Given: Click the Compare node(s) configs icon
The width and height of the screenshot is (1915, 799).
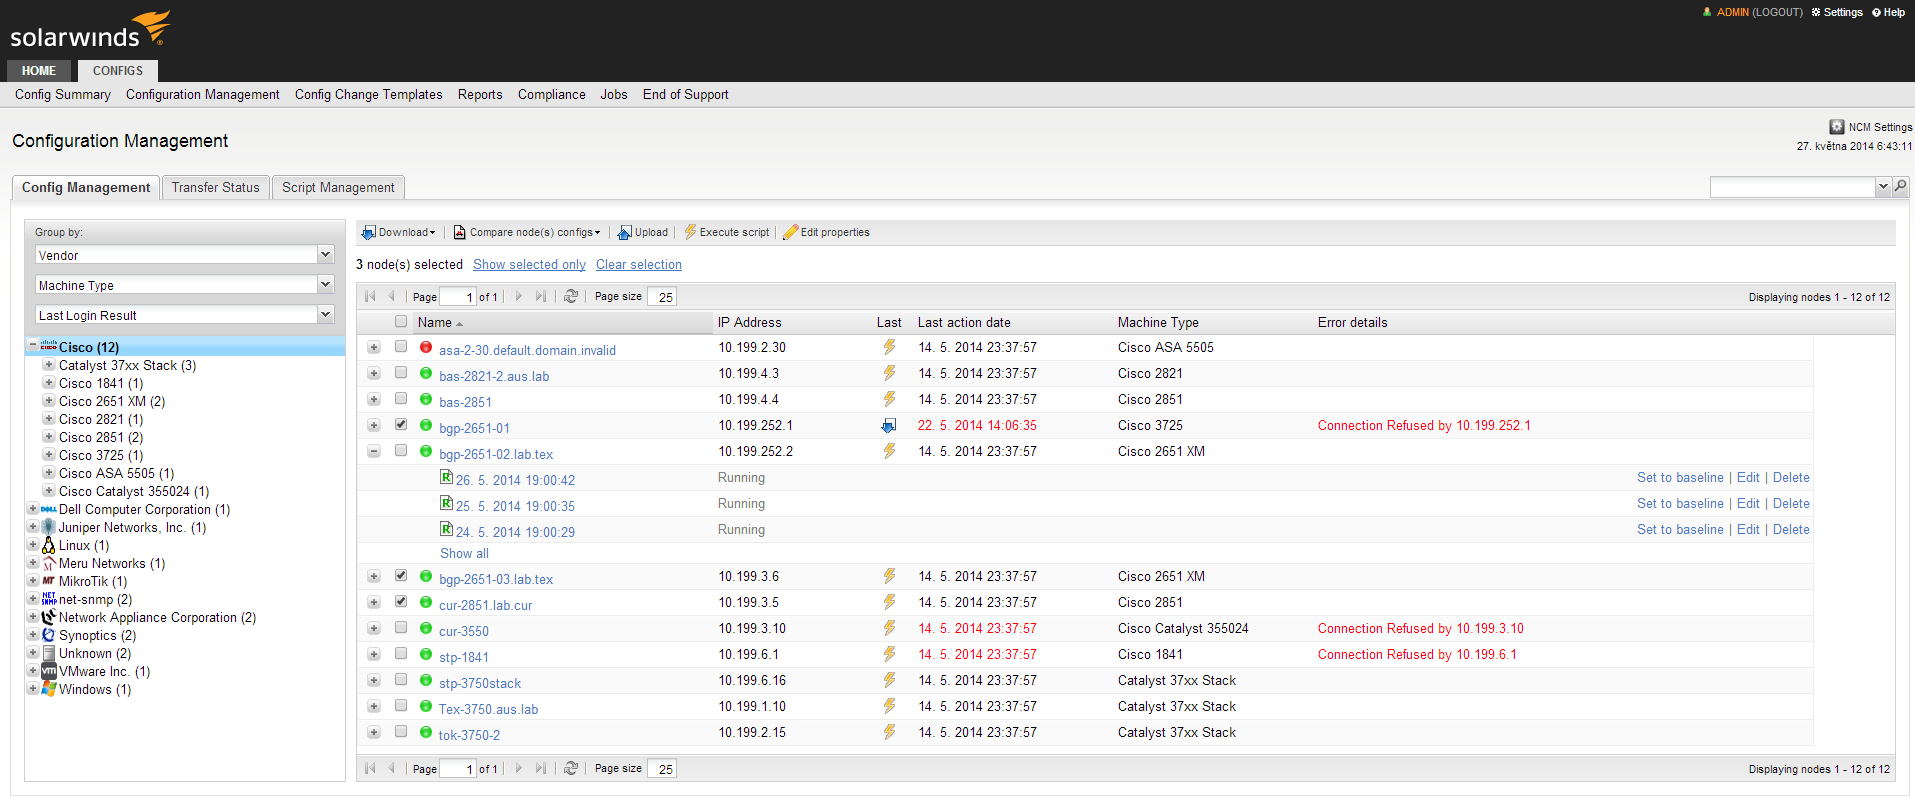Looking at the screenshot, I should click(x=460, y=232).
